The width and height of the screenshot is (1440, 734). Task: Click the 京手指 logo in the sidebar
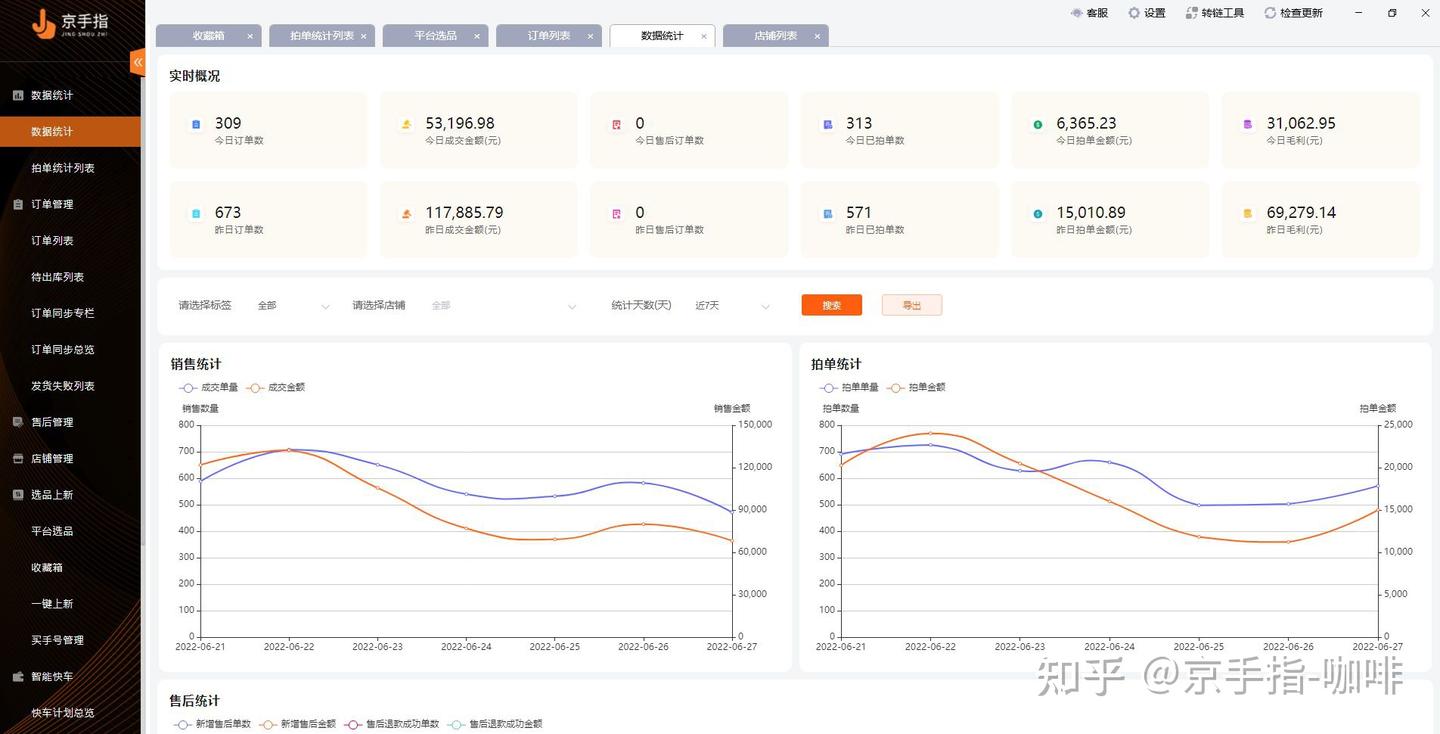[70, 23]
